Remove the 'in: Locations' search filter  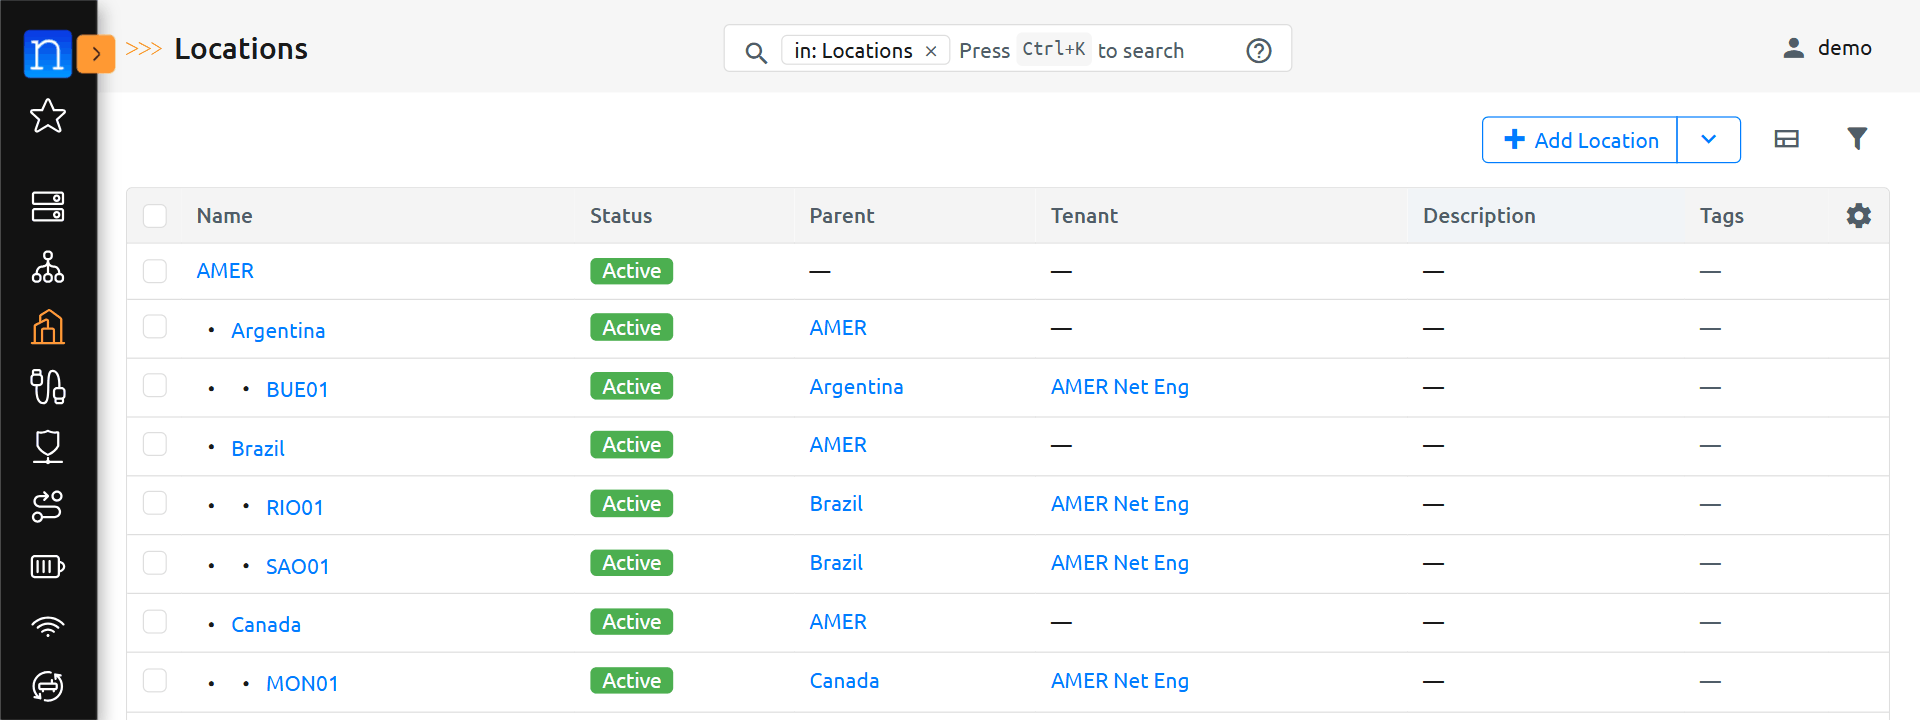point(931,51)
